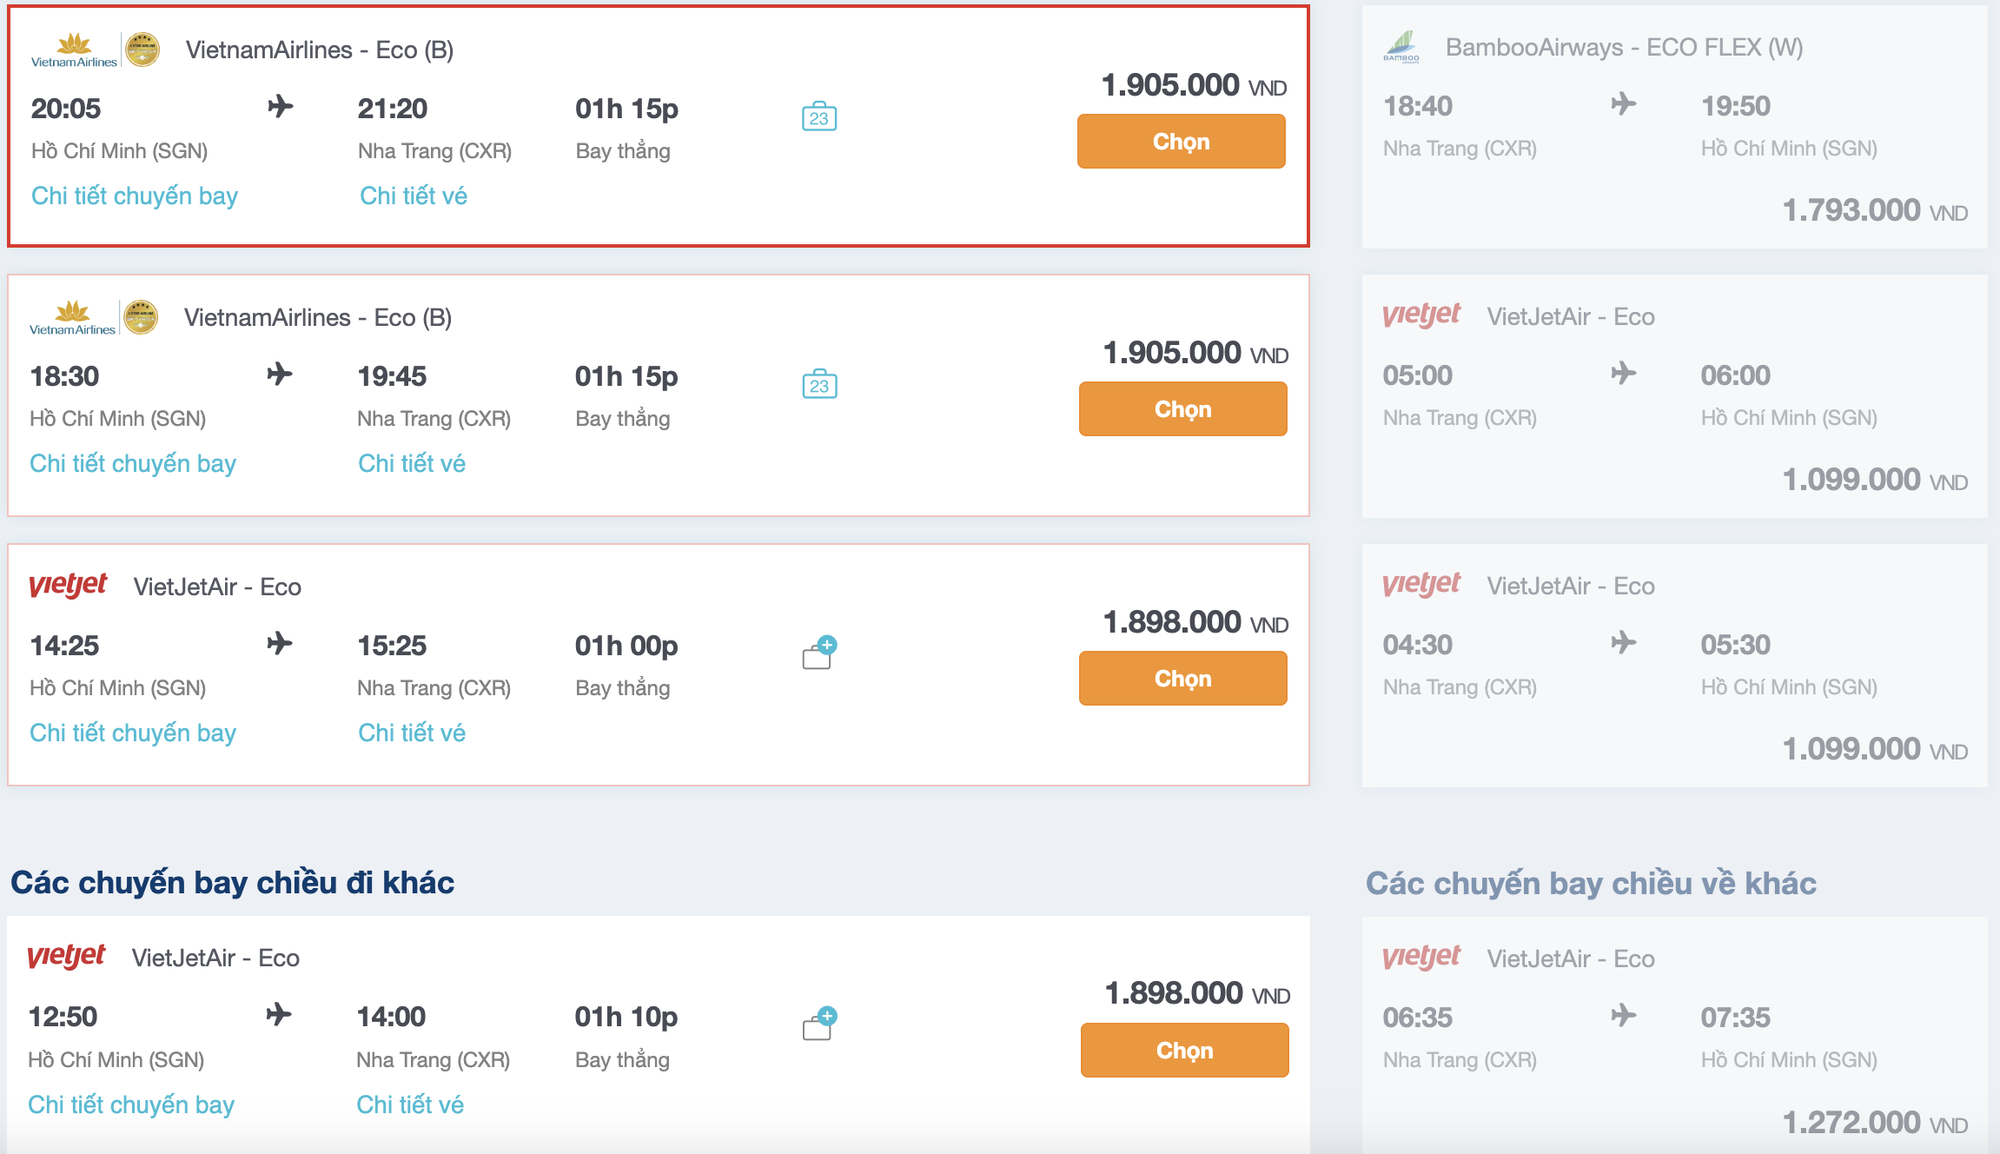2000x1154 pixels.
Task: Expand Chi tiết chuyến bay for the 14:25 flight
Action: pos(132,733)
